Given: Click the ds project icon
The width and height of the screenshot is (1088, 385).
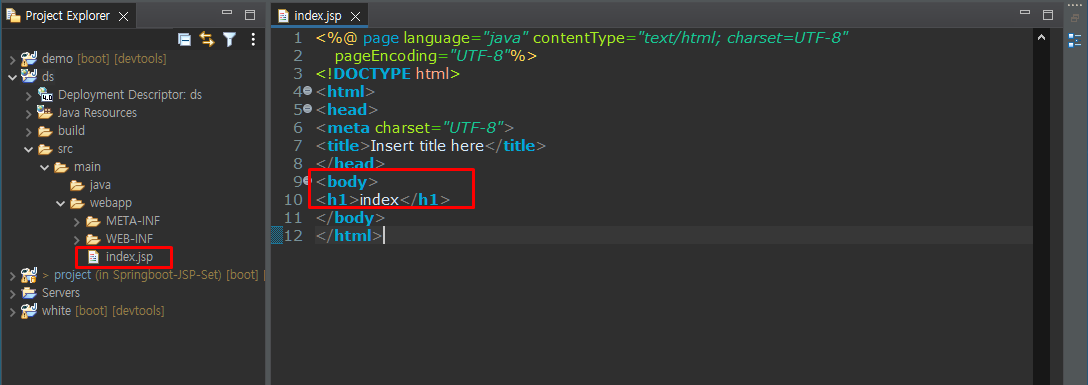Looking at the screenshot, I should [x=28, y=76].
